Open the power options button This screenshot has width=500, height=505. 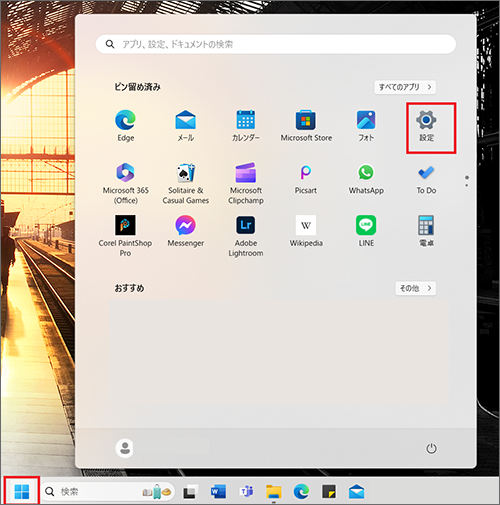[431, 448]
